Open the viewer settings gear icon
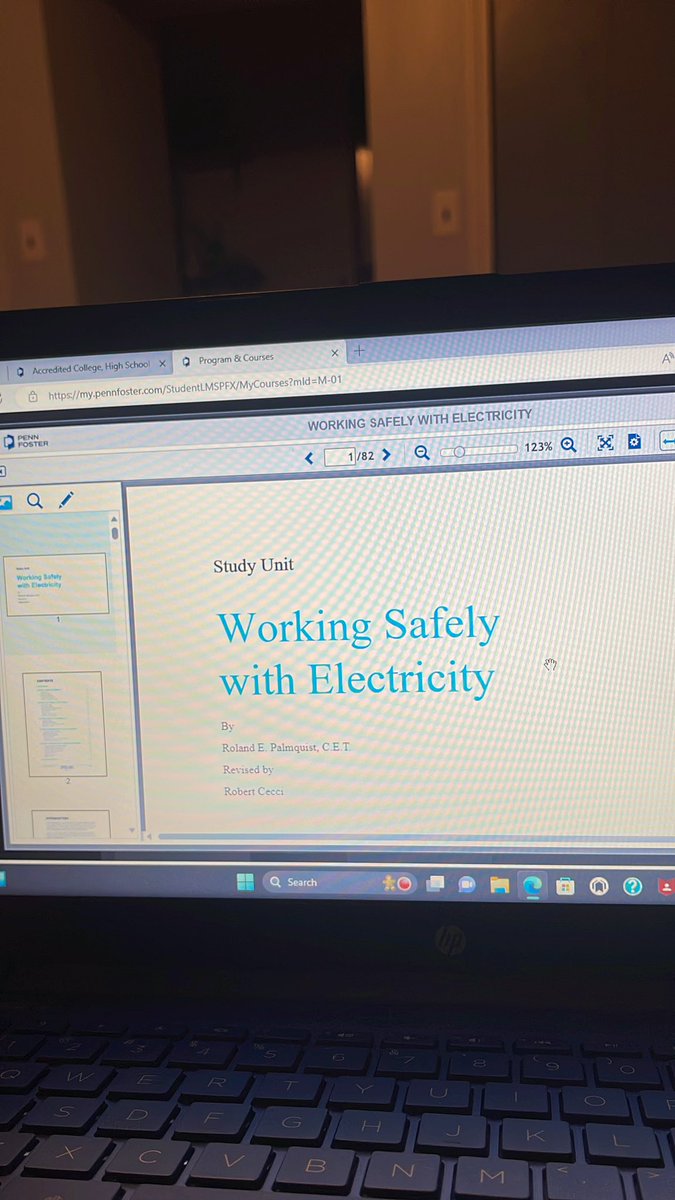 point(634,442)
